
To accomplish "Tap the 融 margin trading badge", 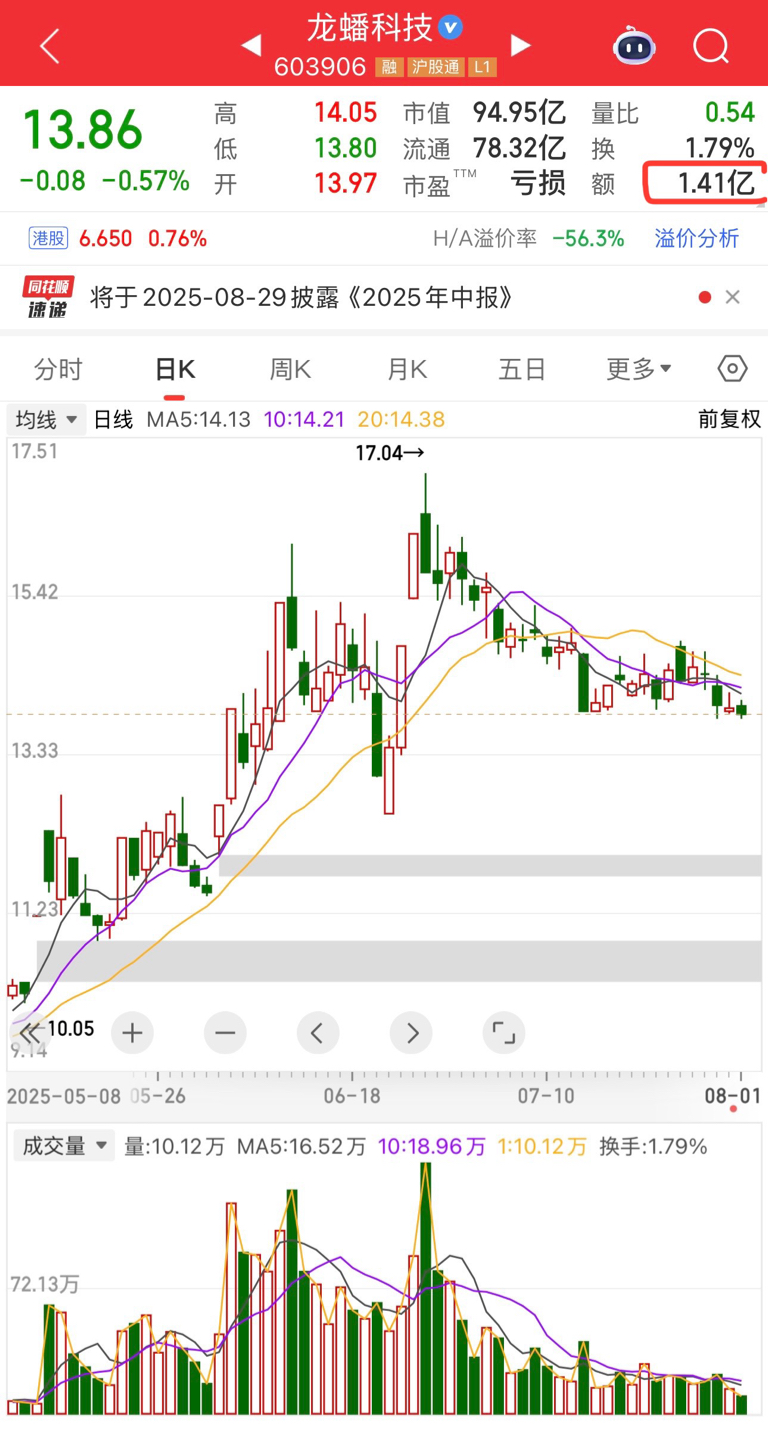I will (388, 67).
